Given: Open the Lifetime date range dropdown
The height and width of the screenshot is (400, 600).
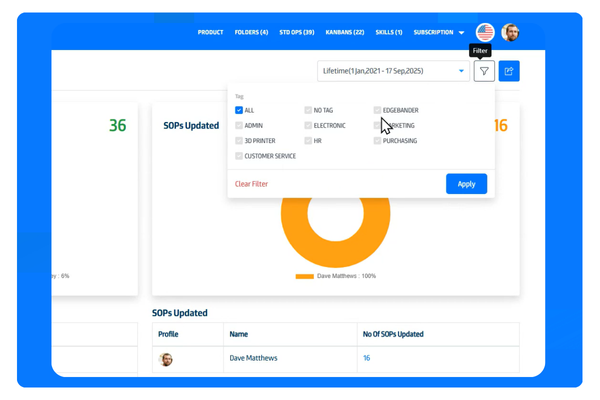Looking at the screenshot, I should click(x=393, y=71).
